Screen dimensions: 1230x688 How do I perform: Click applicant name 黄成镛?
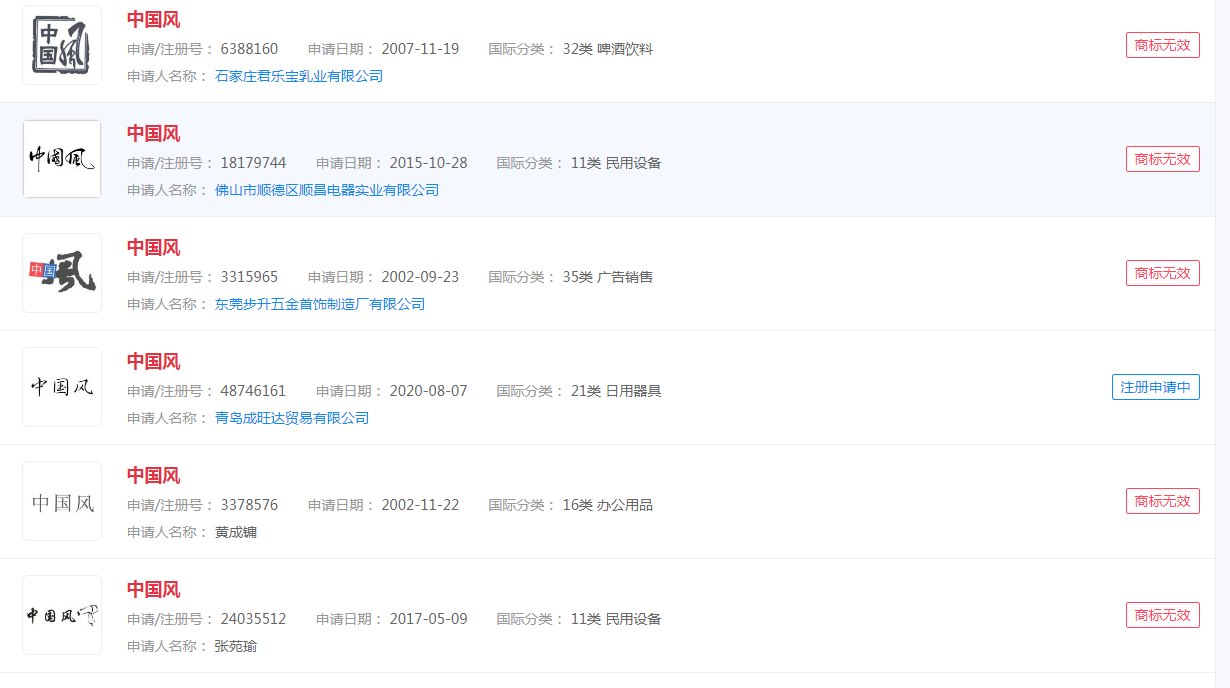236,532
